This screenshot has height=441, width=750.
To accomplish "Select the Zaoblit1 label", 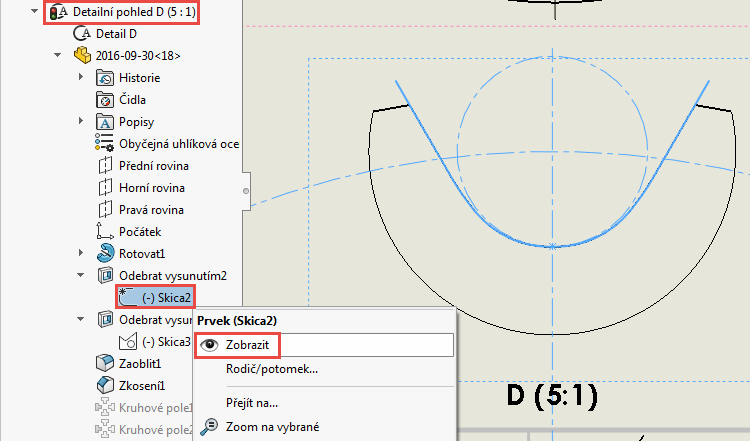I will click(140, 364).
